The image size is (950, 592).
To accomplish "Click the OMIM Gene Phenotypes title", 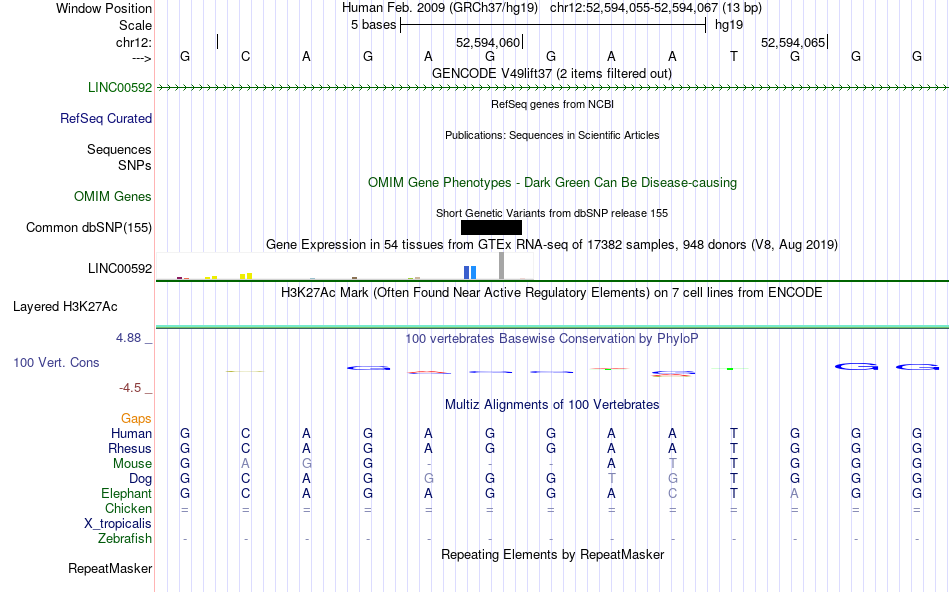I will [x=553, y=182].
